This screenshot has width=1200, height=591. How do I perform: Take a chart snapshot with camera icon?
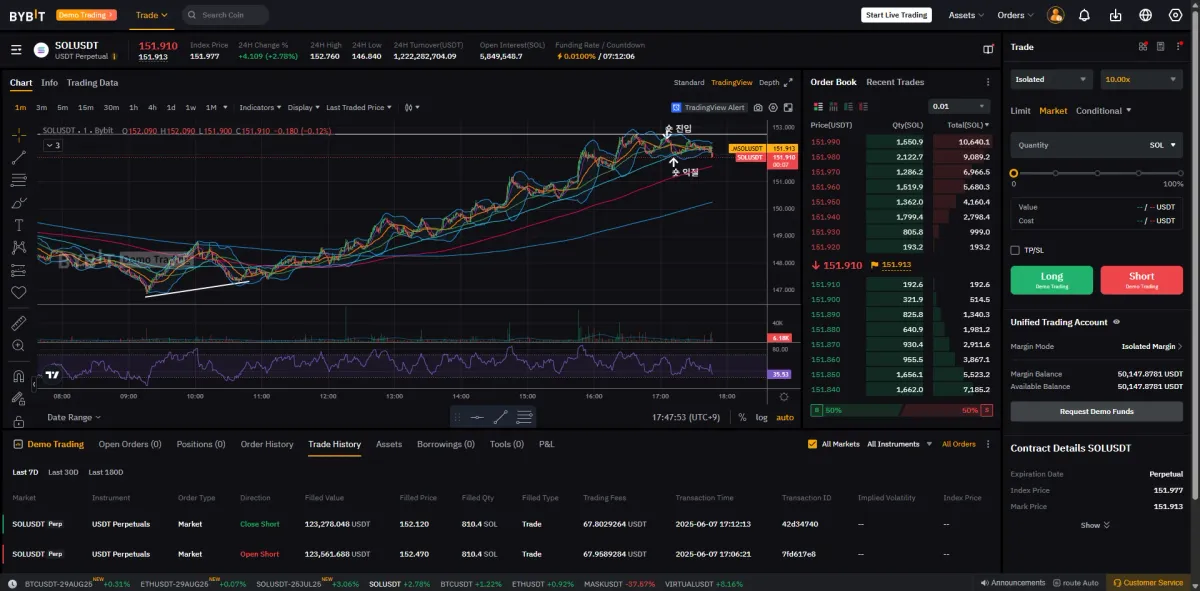coord(758,107)
